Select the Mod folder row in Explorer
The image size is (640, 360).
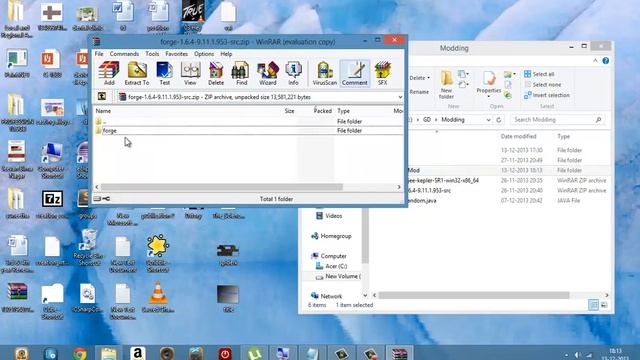(508, 170)
